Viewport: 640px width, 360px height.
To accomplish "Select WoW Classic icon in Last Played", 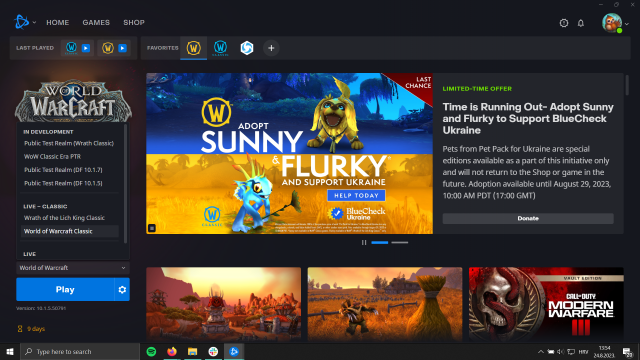I will tap(71, 48).
